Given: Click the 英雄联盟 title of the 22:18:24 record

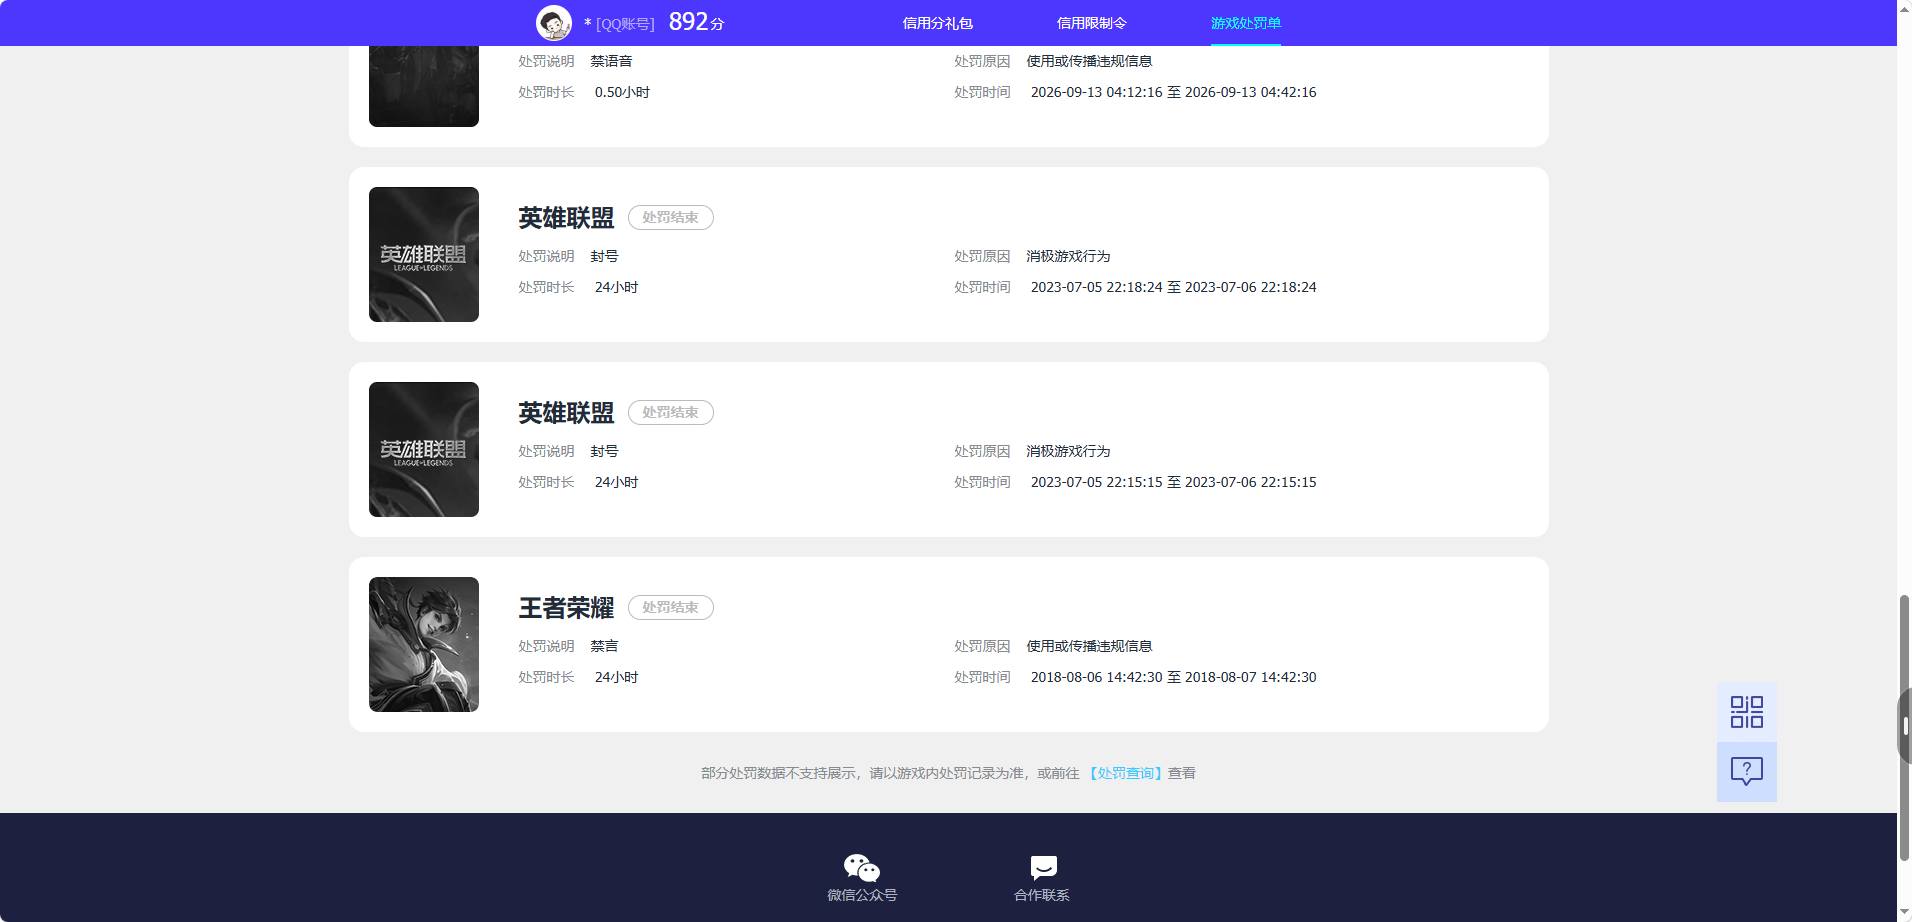Looking at the screenshot, I should pos(566,218).
